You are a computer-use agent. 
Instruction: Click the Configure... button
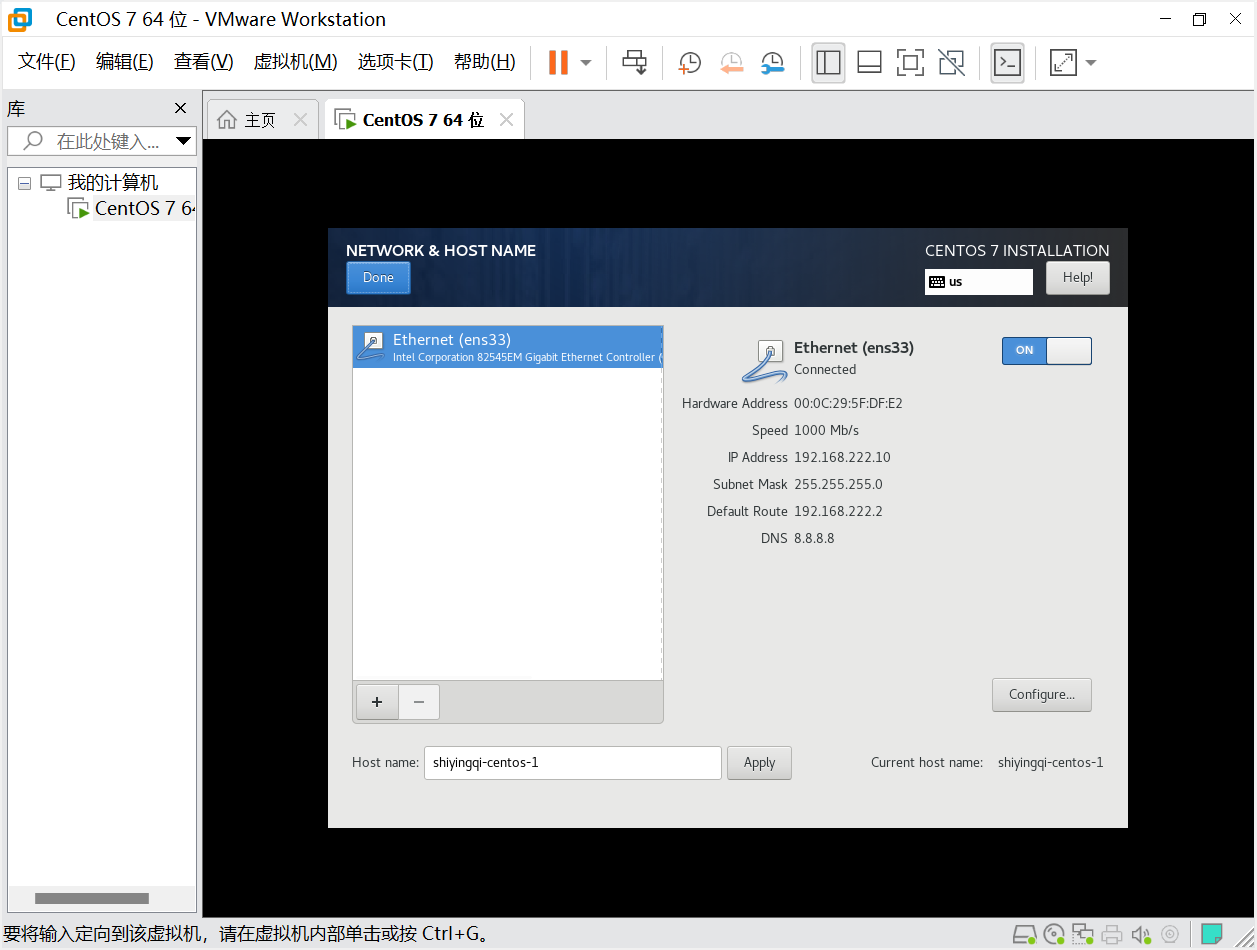point(1042,695)
